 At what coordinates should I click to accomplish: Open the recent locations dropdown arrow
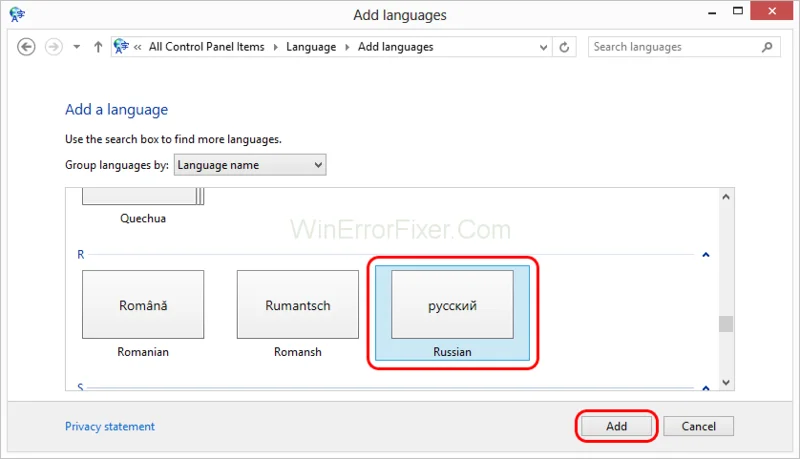click(x=77, y=48)
